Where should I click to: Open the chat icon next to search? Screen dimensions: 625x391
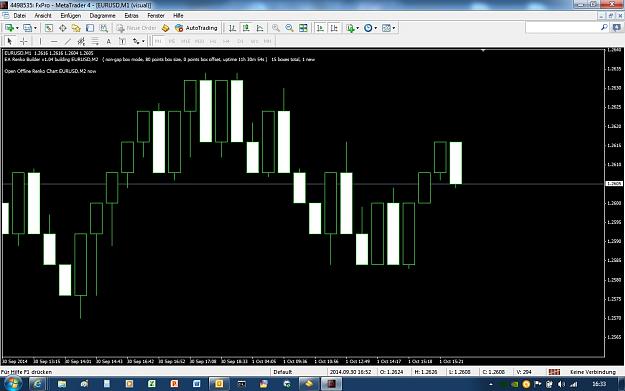click(x=617, y=28)
